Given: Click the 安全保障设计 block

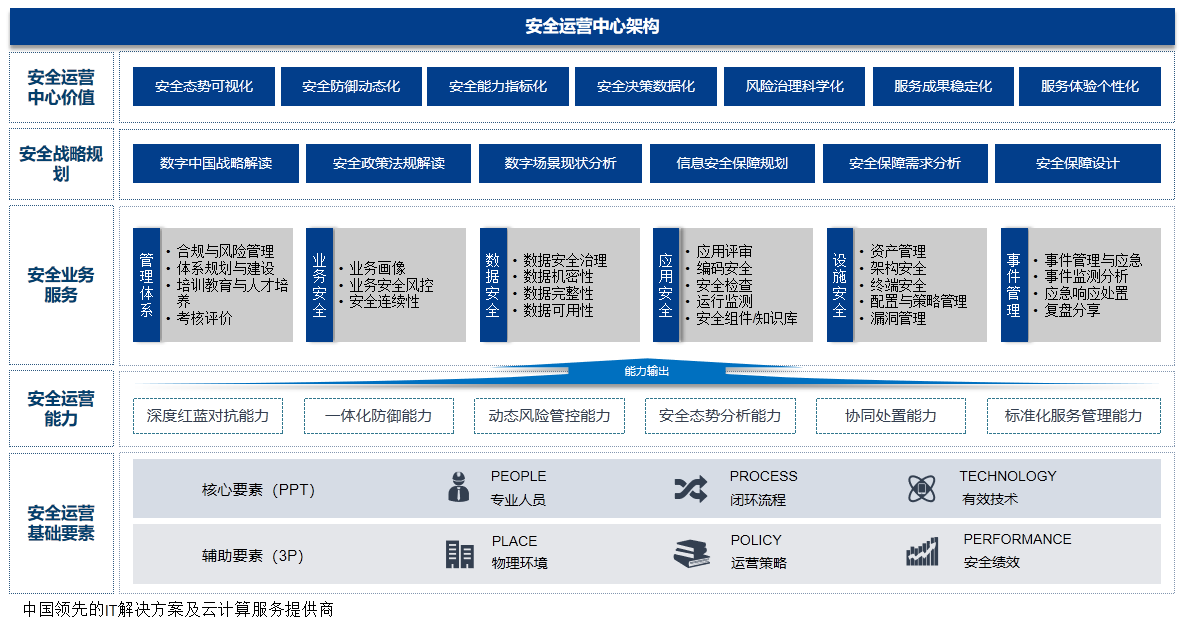Looking at the screenshot, I should tap(1077, 164).
